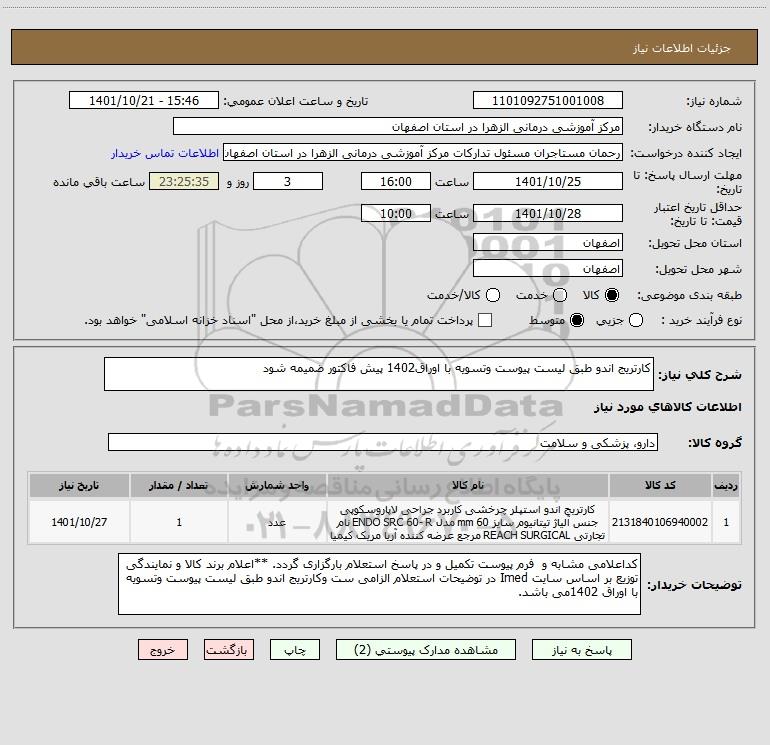Click the ردیف column header
This screenshot has width=770, height=745.
[x=726, y=485]
